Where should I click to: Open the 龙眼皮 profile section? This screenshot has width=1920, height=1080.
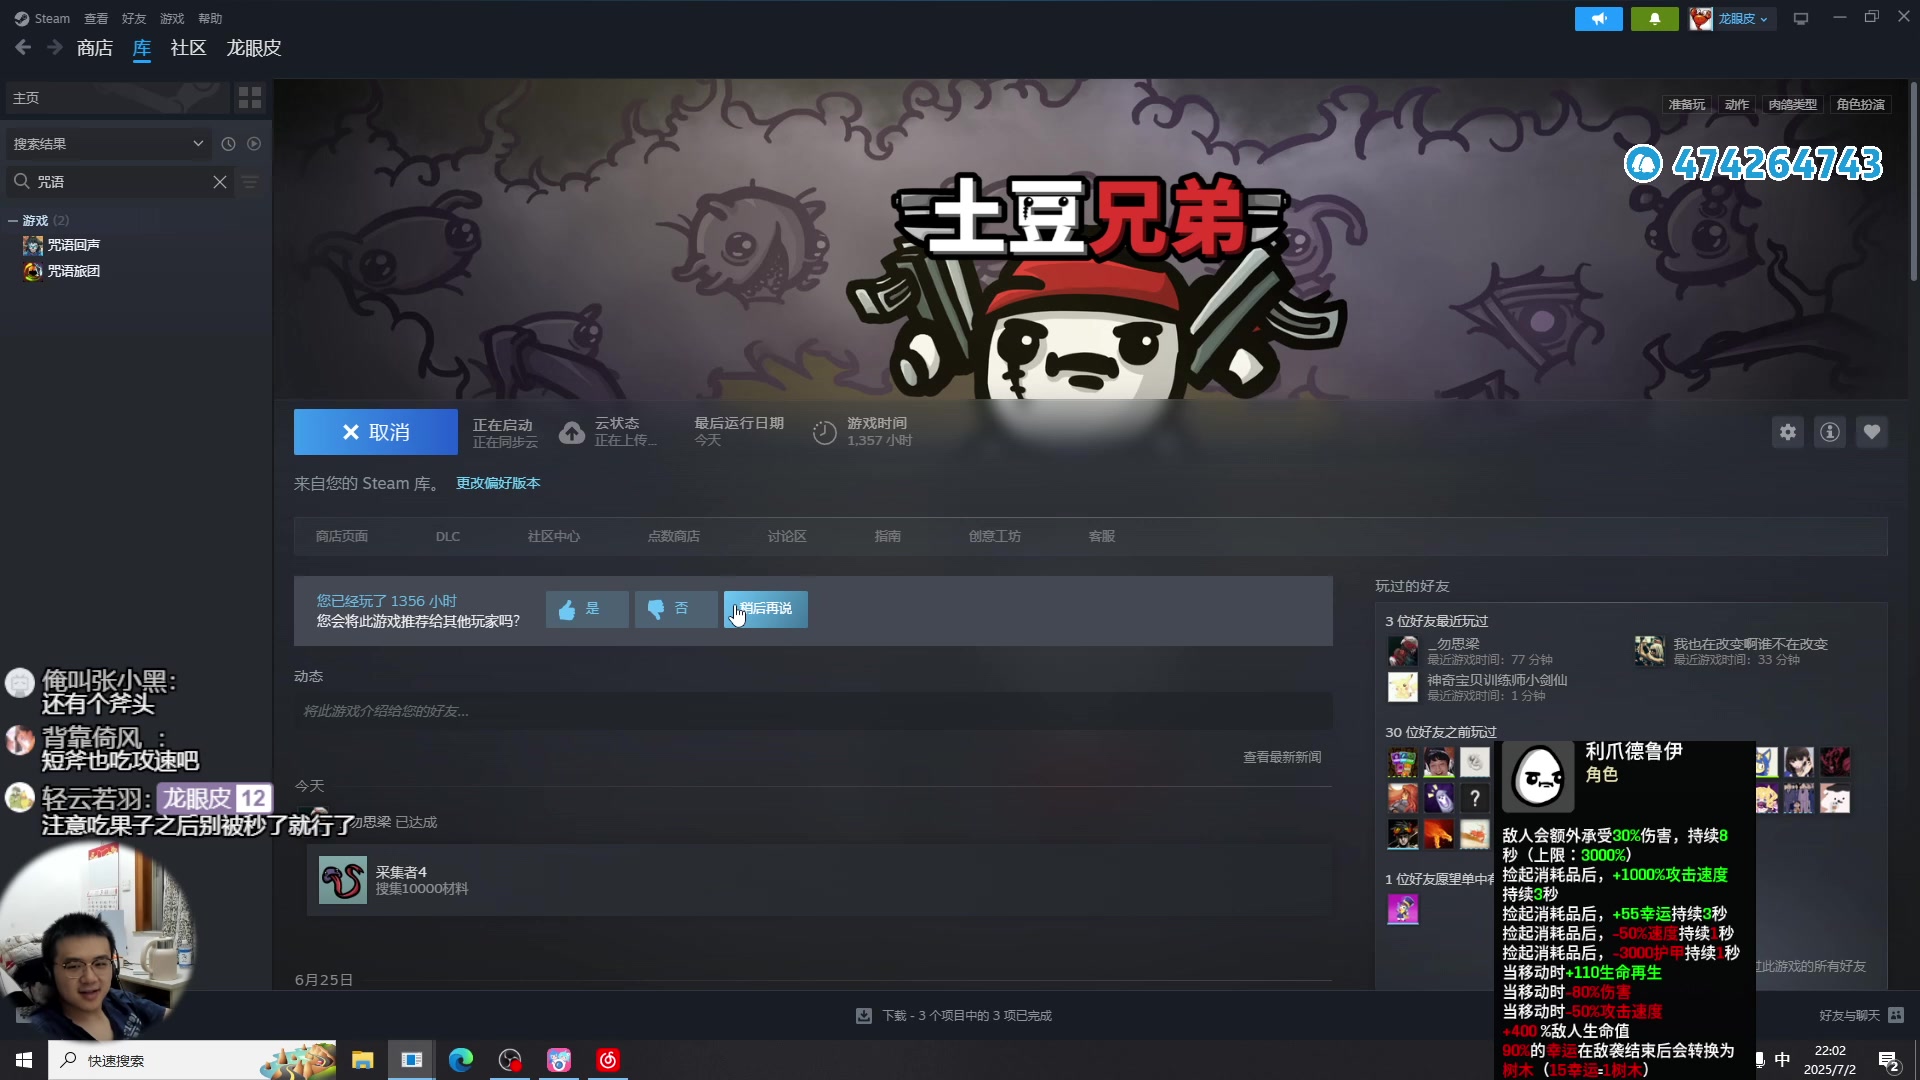(254, 48)
